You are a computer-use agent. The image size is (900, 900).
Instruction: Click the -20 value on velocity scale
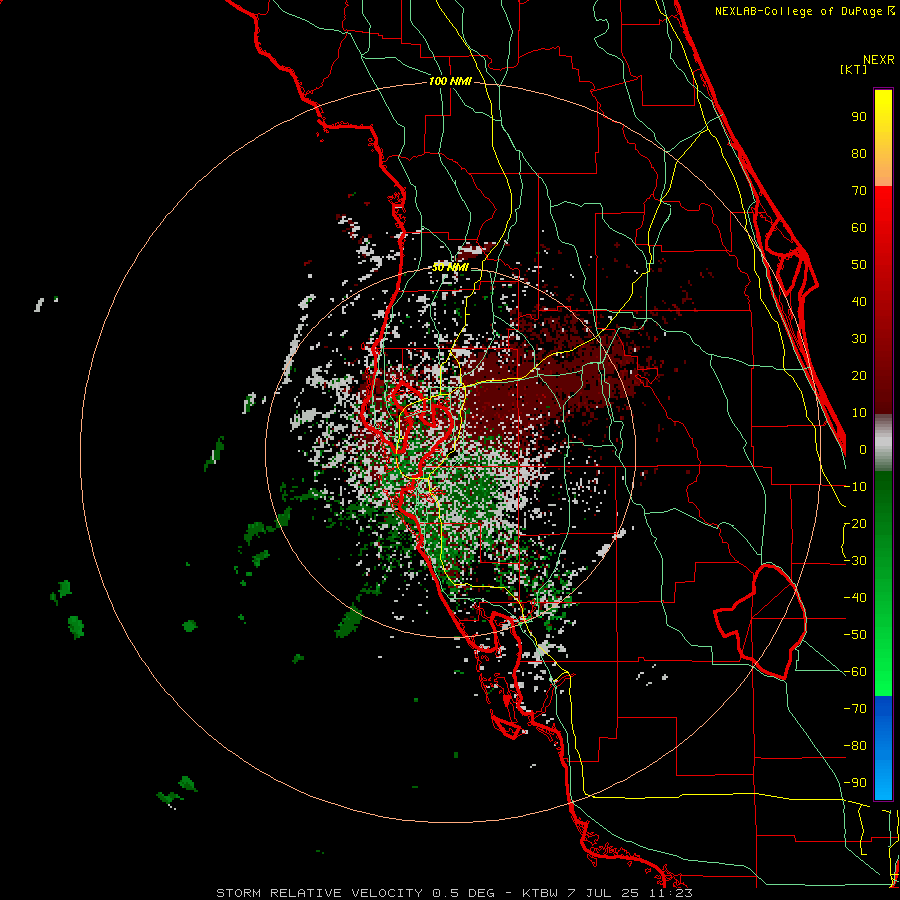(x=855, y=523)
